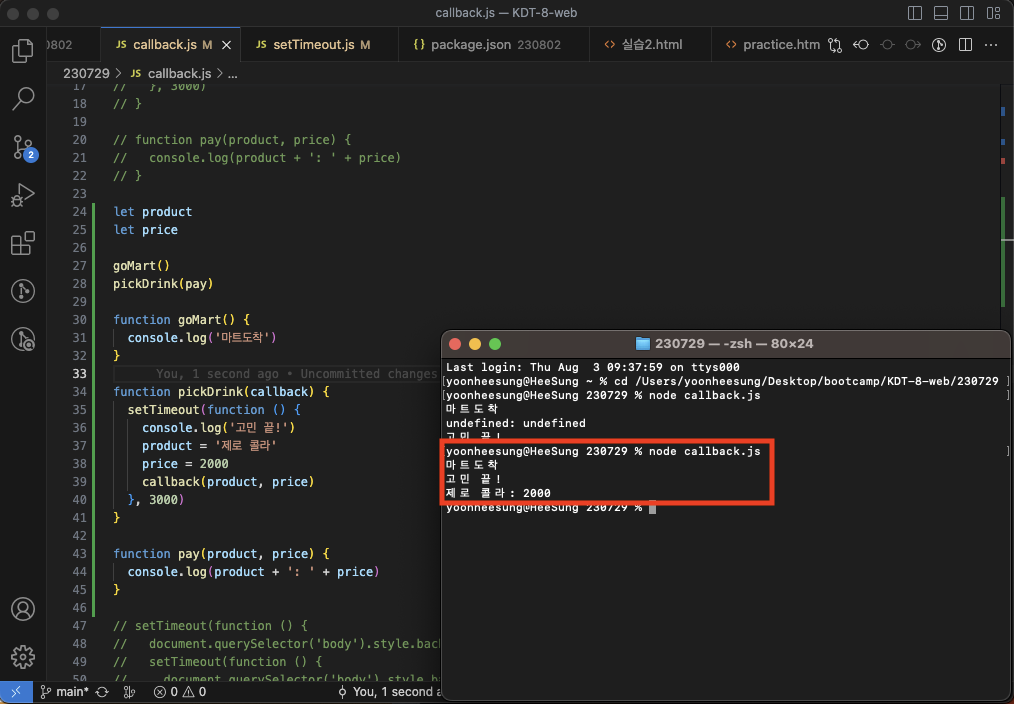
Task: Click the next change arrow in editor toolbar
Action: point(912,45)
